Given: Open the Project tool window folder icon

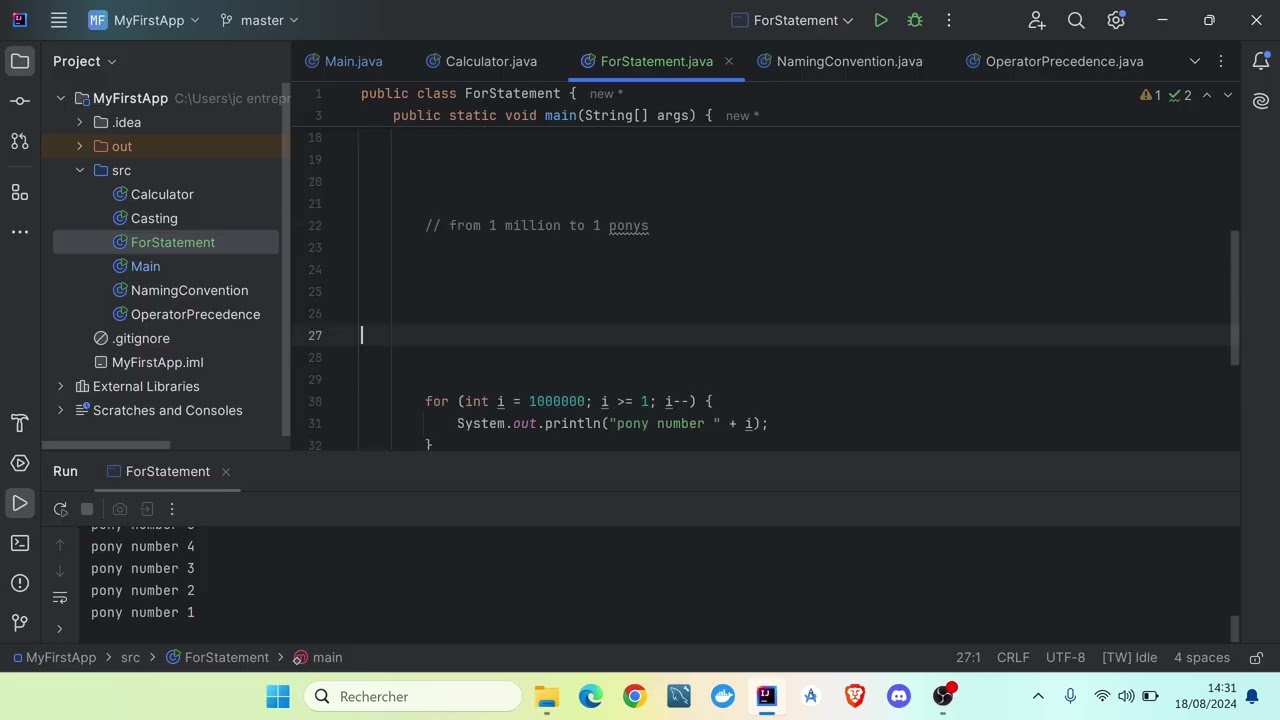Looking at the screenshot, I should point(20,61).
